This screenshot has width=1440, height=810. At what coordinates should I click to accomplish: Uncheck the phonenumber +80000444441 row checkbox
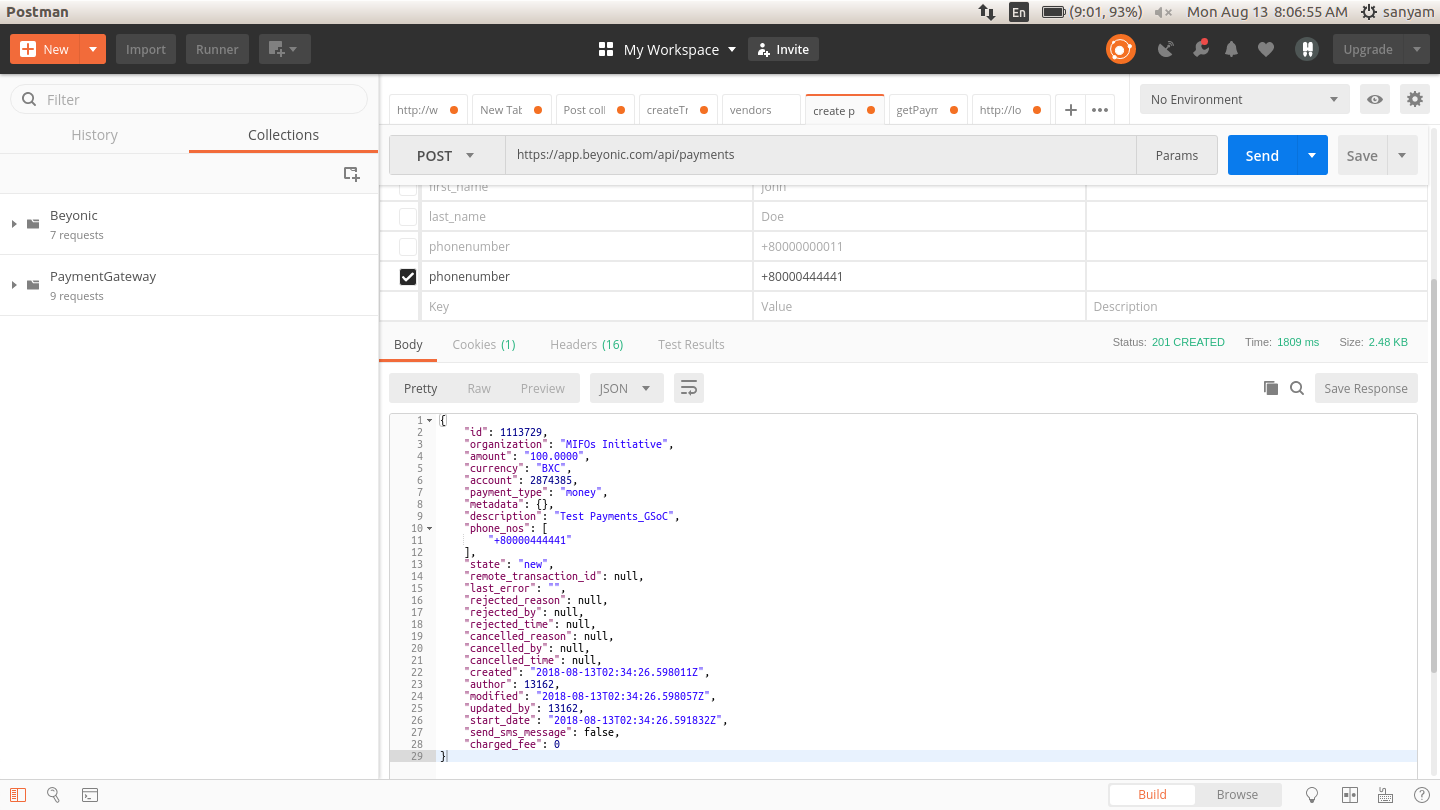408,276
